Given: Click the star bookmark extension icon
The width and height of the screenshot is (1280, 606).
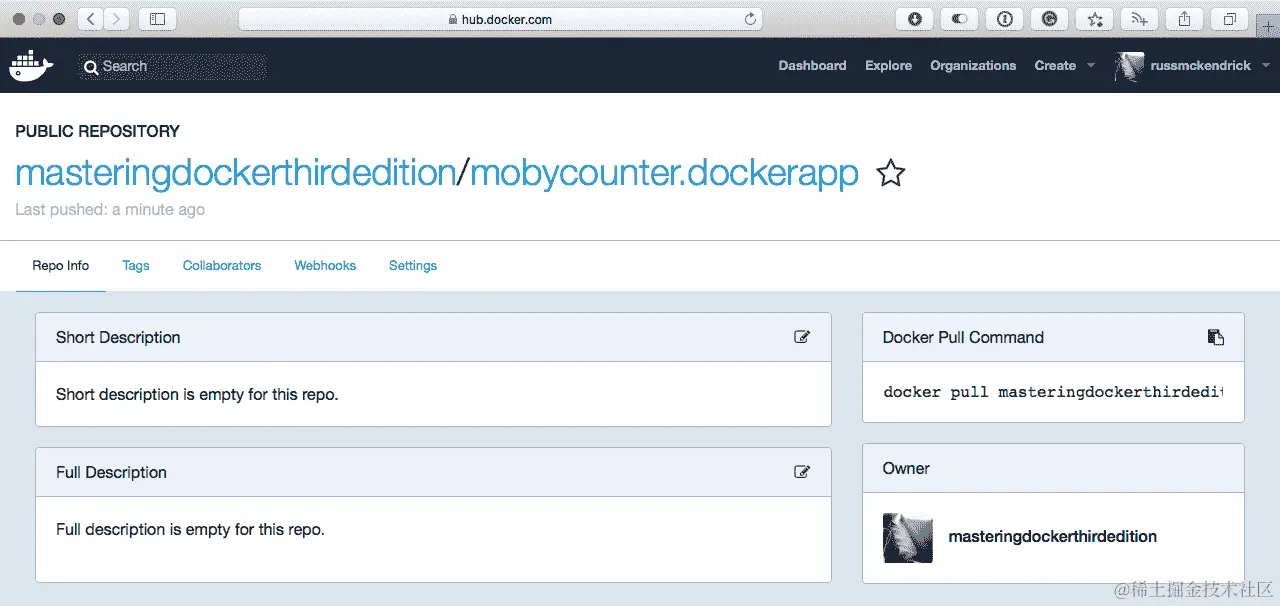Looking at the screenshot, I should pos(1094,19).
